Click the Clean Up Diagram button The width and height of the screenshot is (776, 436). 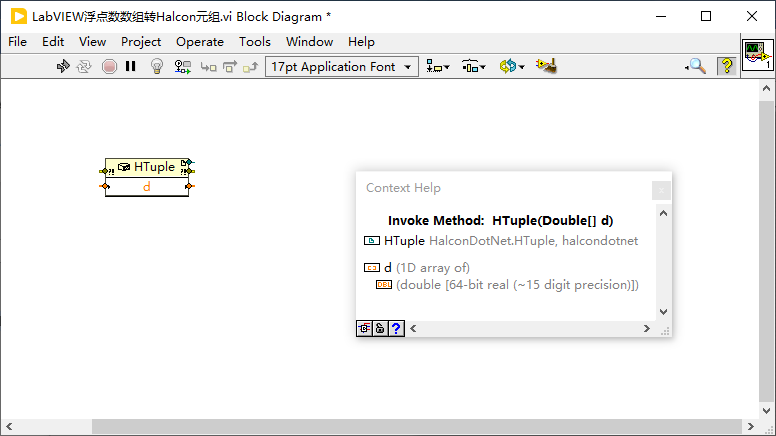[x=546, y=66]
